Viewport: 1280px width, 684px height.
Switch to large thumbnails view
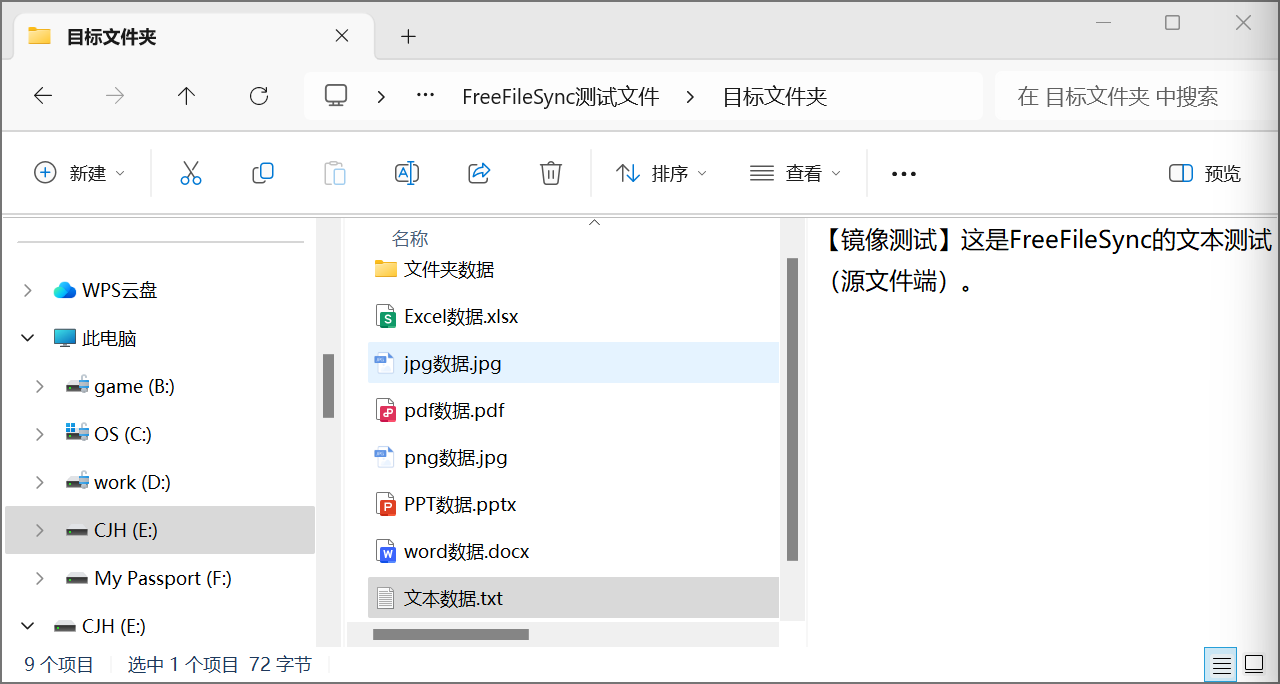click(x=1254, y=664)
